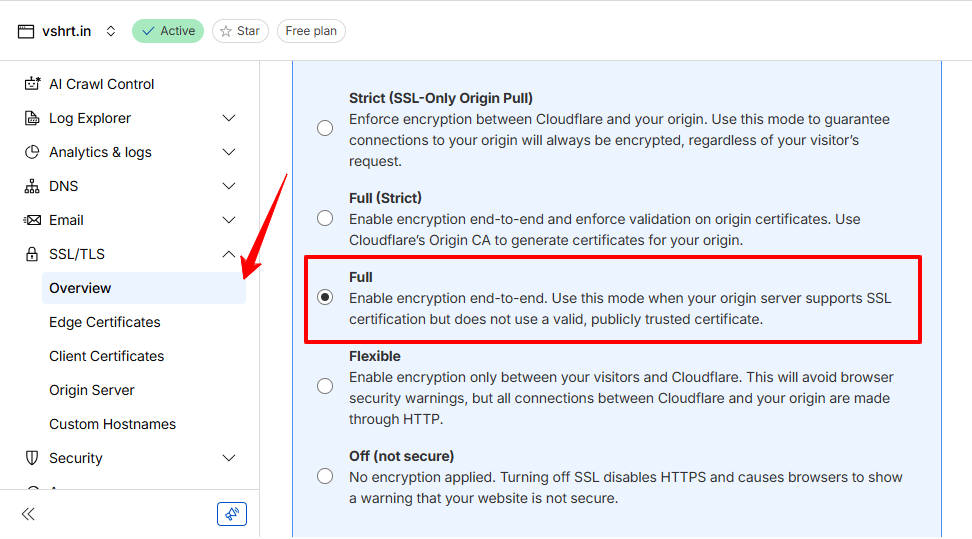972x539 pixels.
Task: Select the Full (Strict) encryption mode
Action: click(x=325, y=218)
